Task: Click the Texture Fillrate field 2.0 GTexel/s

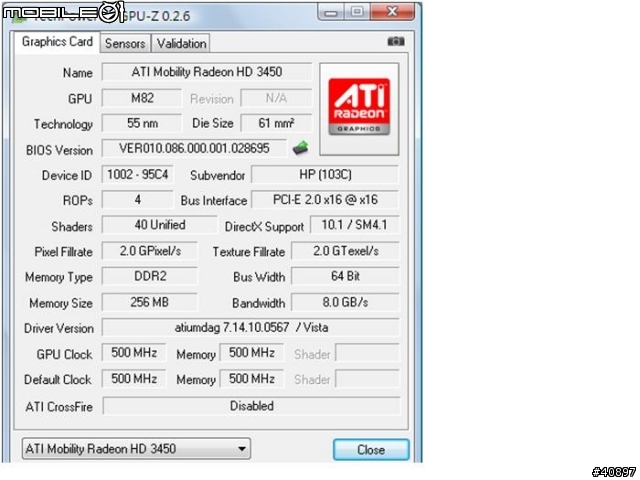Action: tap(345, 251)
